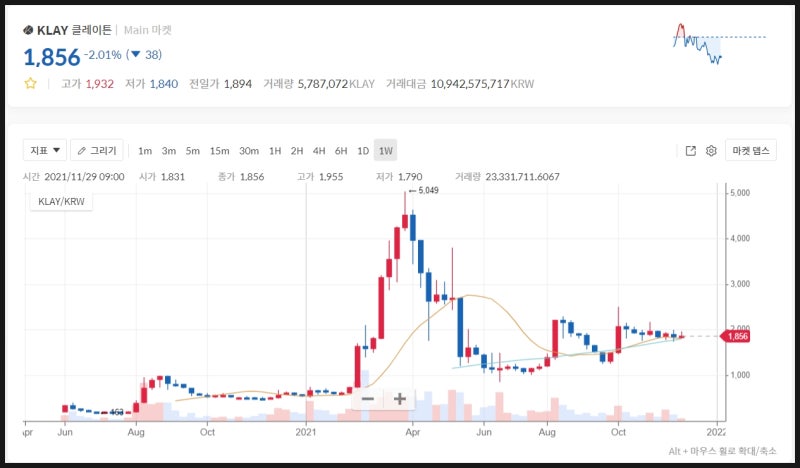
Task: Click the 종가 1,856 close value
Action: click(x=241, y=177)
